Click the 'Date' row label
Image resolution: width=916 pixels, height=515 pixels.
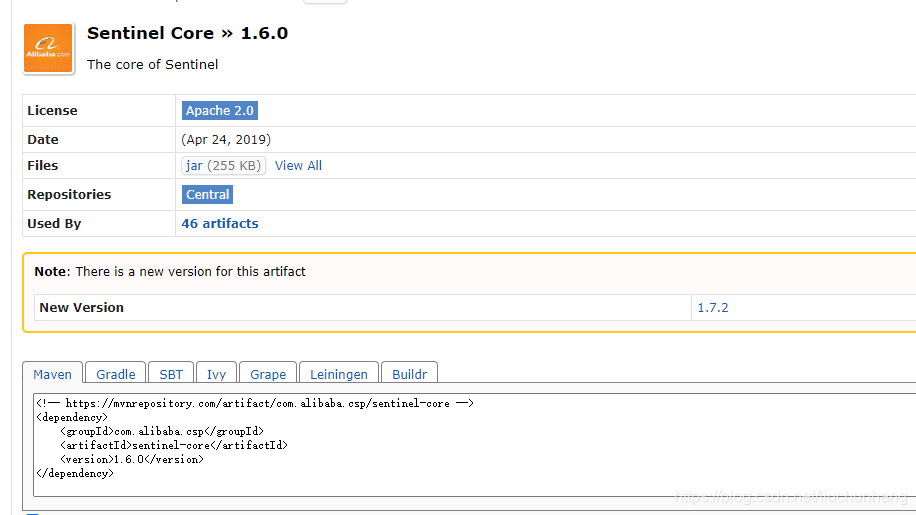[43, 140]
